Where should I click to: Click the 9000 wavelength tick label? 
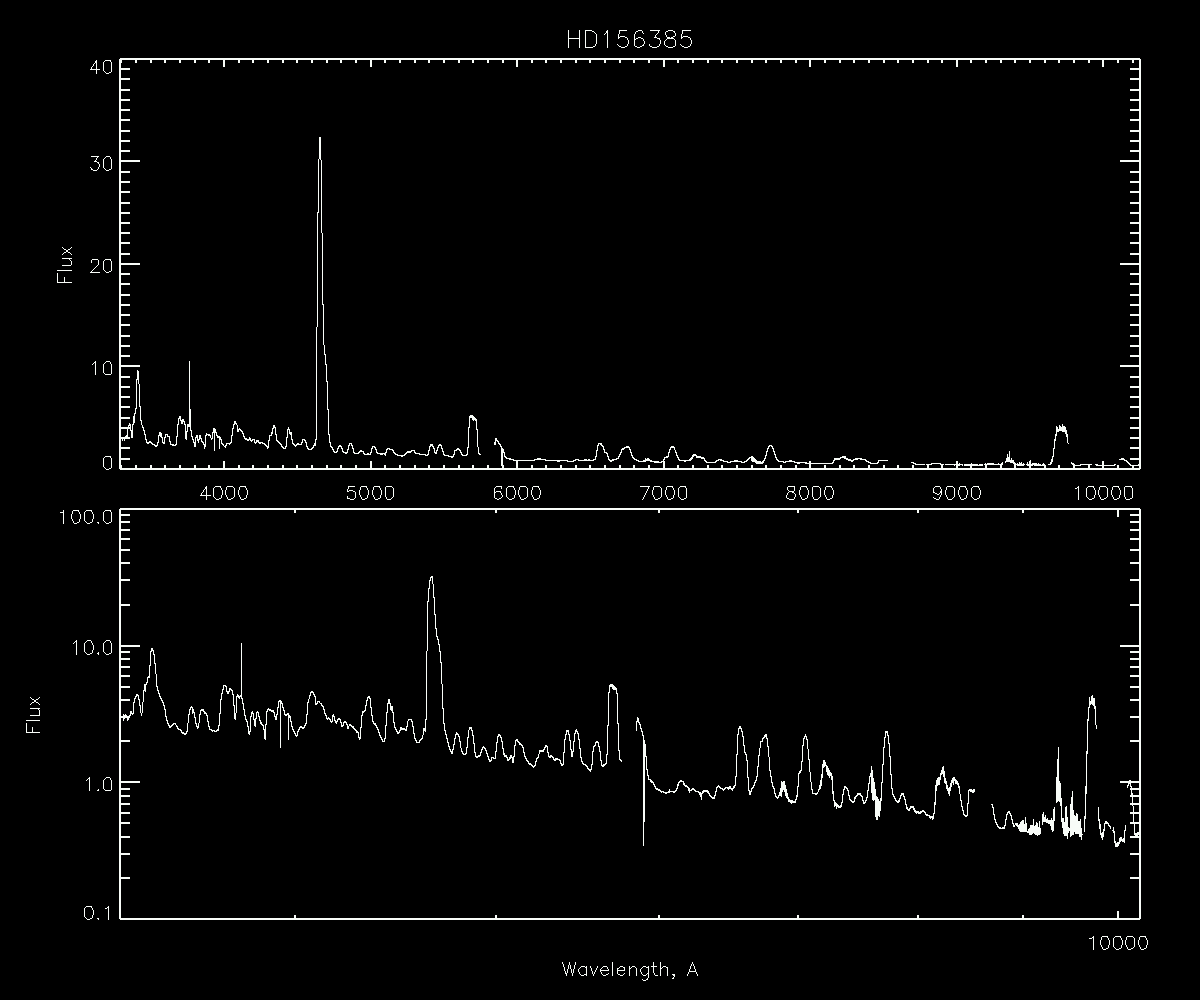click(957, 492)
